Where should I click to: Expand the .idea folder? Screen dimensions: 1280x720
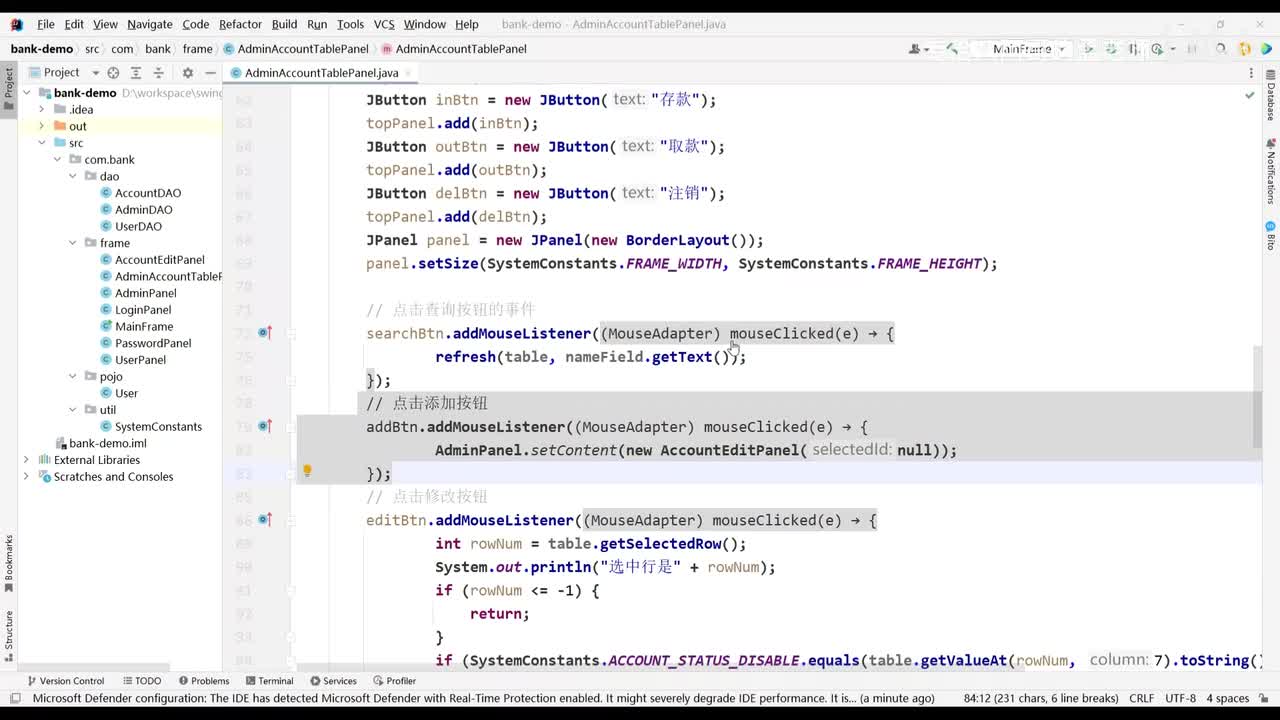42,109
